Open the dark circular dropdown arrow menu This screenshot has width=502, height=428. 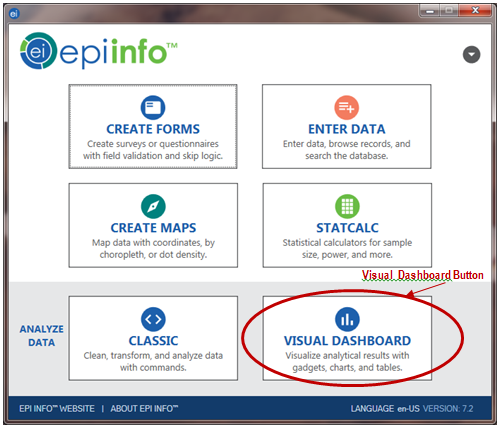coord(471,55)
